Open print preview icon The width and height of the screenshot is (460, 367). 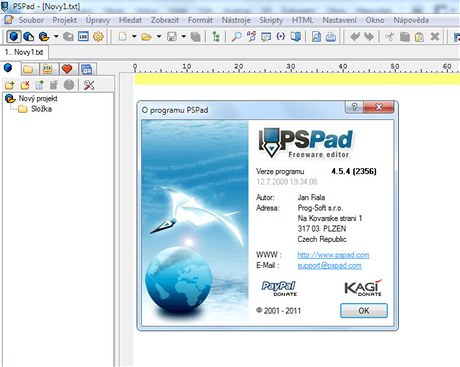pos(316,36)
